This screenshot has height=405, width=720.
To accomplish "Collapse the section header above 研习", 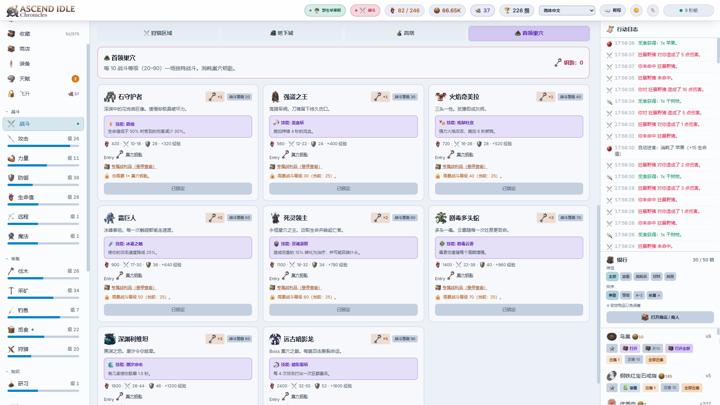I will click(x=13, y=371).
